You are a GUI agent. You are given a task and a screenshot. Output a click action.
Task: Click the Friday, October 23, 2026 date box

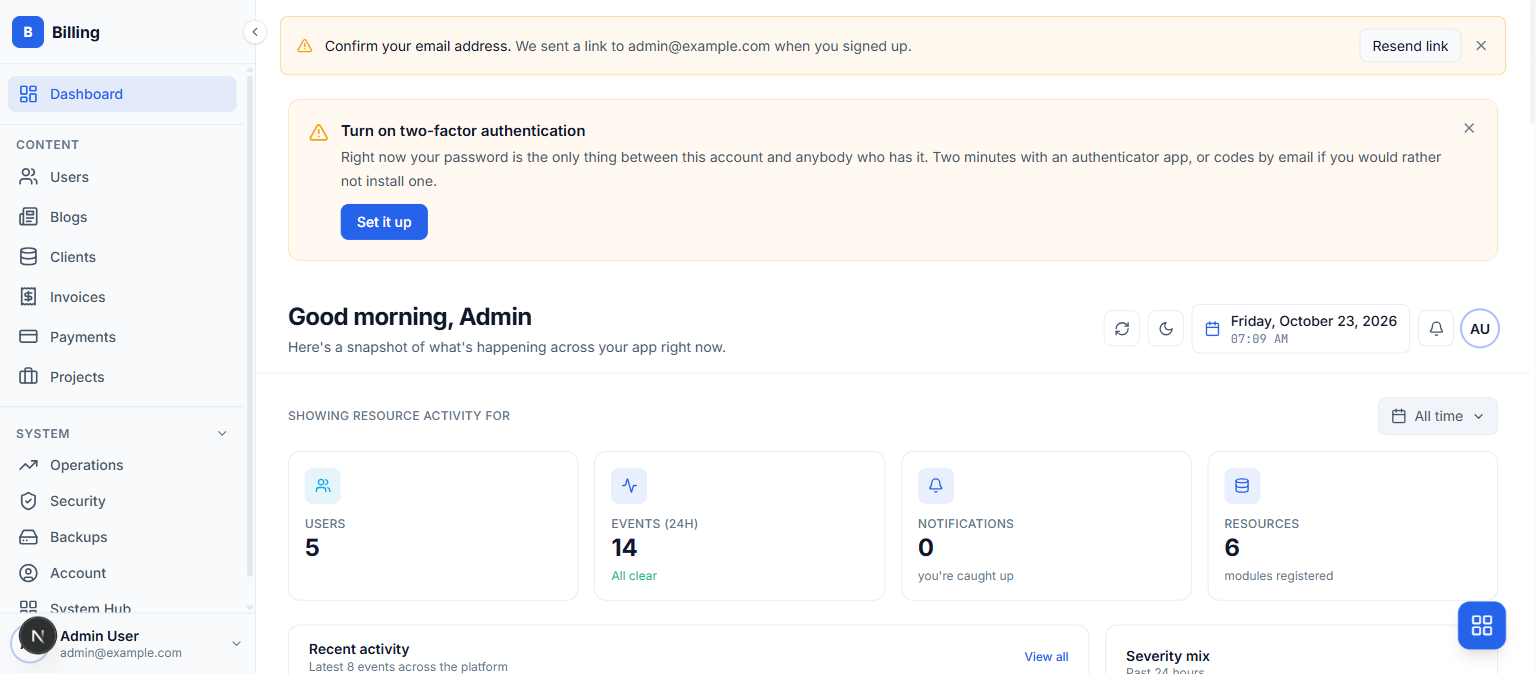click(1301, 329)
